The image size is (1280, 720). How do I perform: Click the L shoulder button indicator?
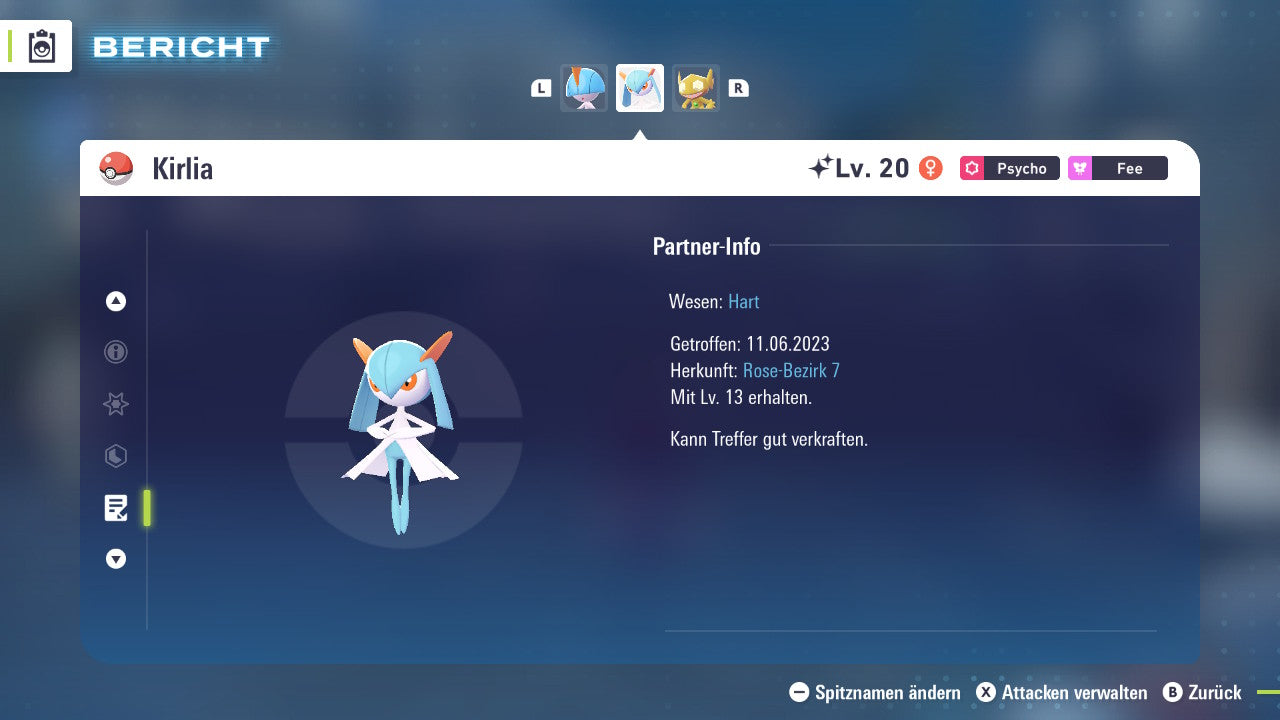click(540, 87)
